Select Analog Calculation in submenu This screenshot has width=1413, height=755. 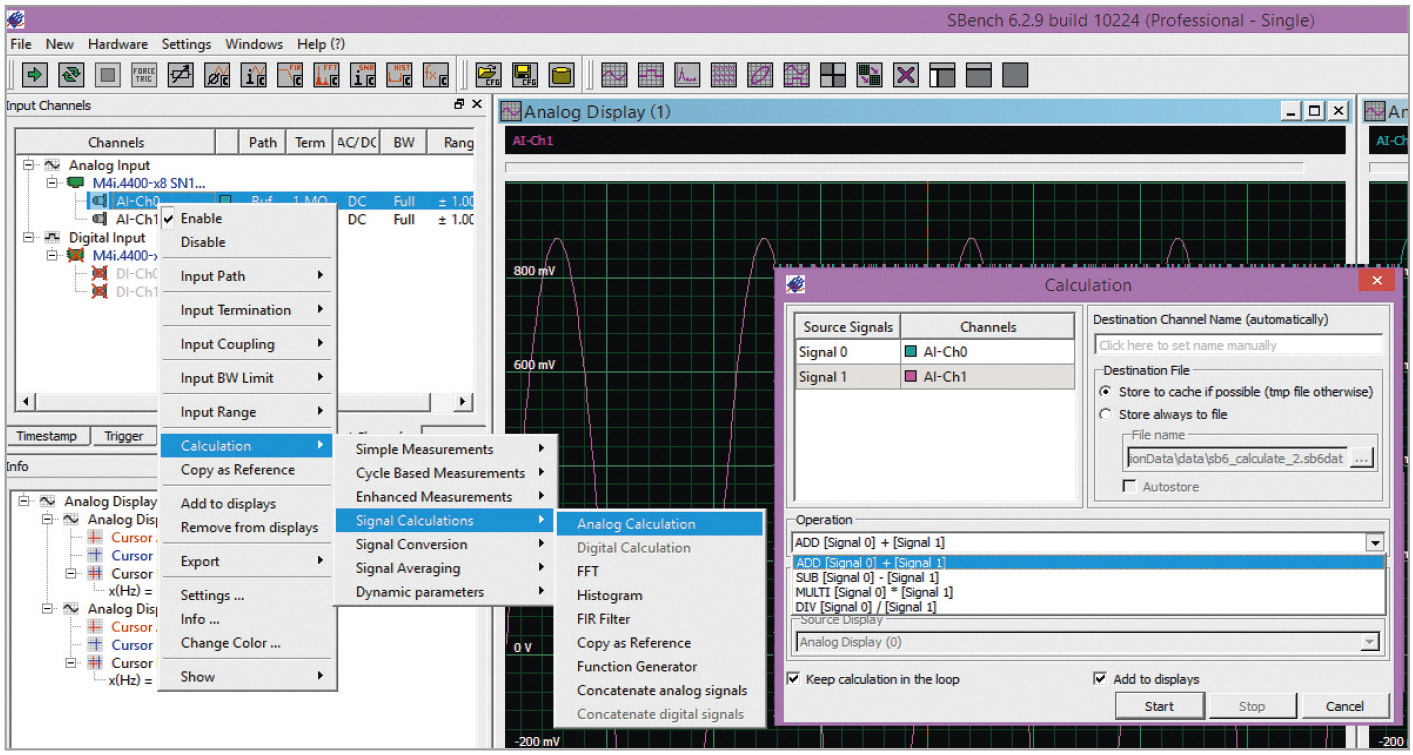[660, 524]
